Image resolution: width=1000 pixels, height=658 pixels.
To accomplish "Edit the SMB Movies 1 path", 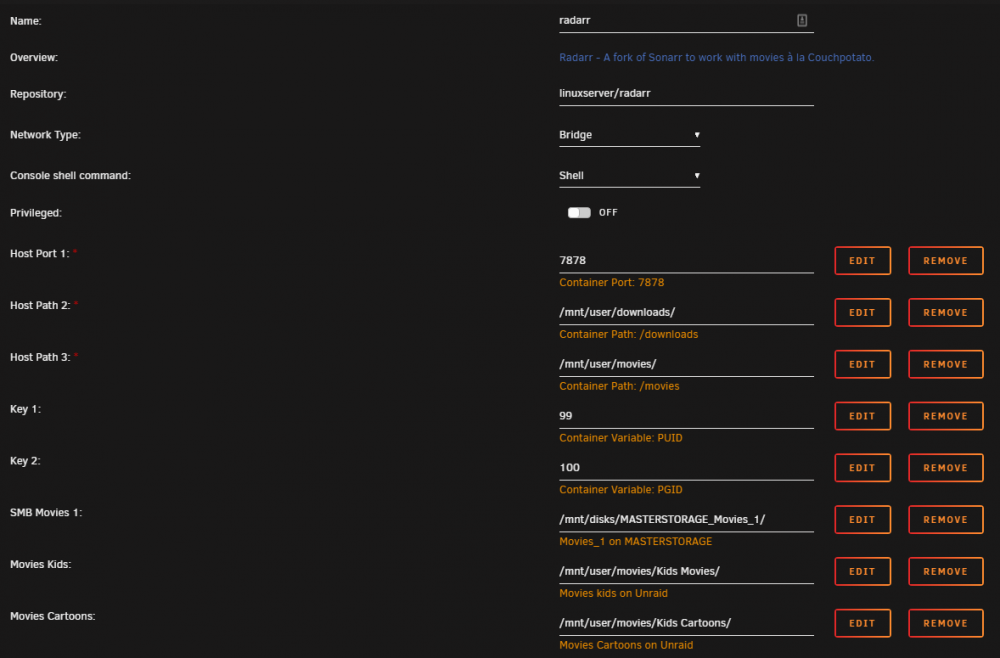I will [862, 520].
